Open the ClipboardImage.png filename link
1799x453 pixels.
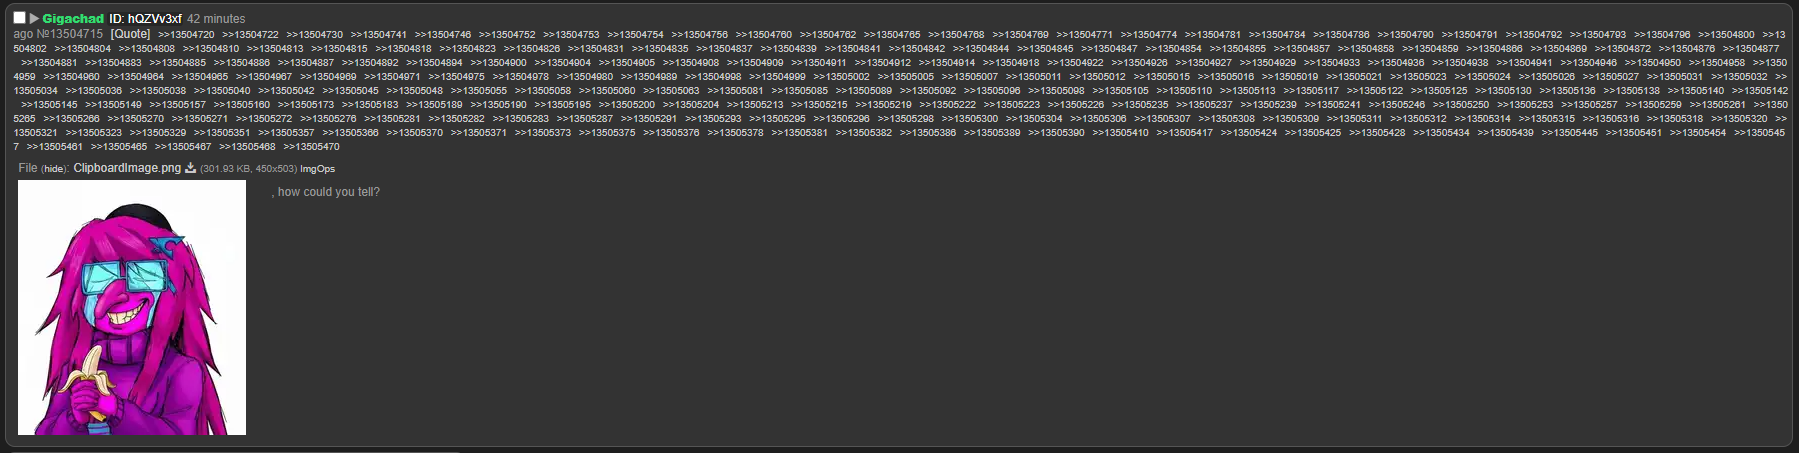[127, 168]
